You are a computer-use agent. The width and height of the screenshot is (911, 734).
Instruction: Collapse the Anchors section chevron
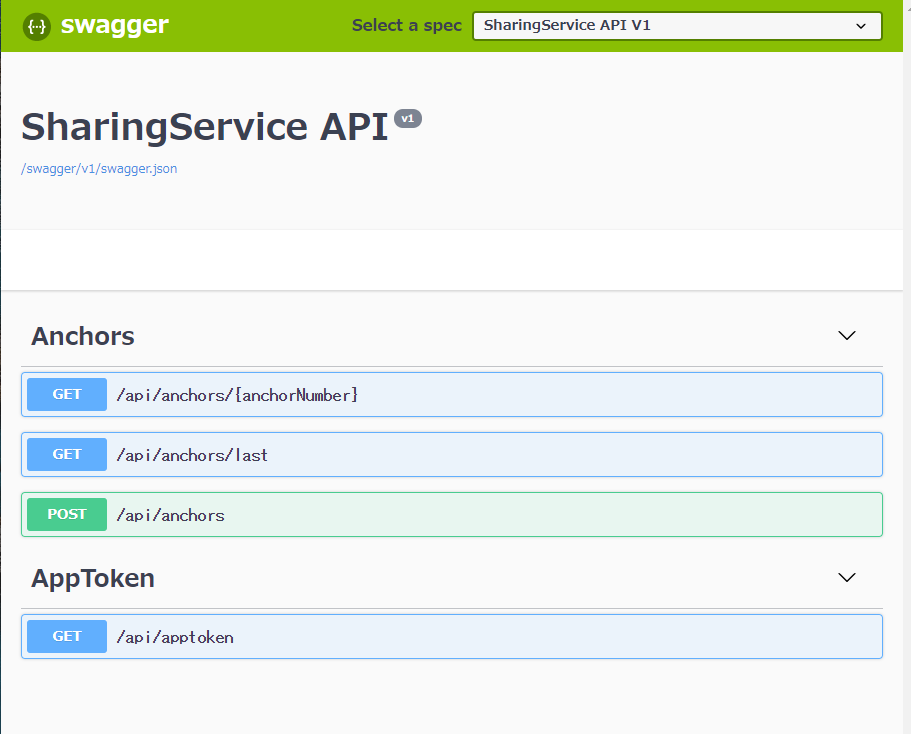pos(847,335)
